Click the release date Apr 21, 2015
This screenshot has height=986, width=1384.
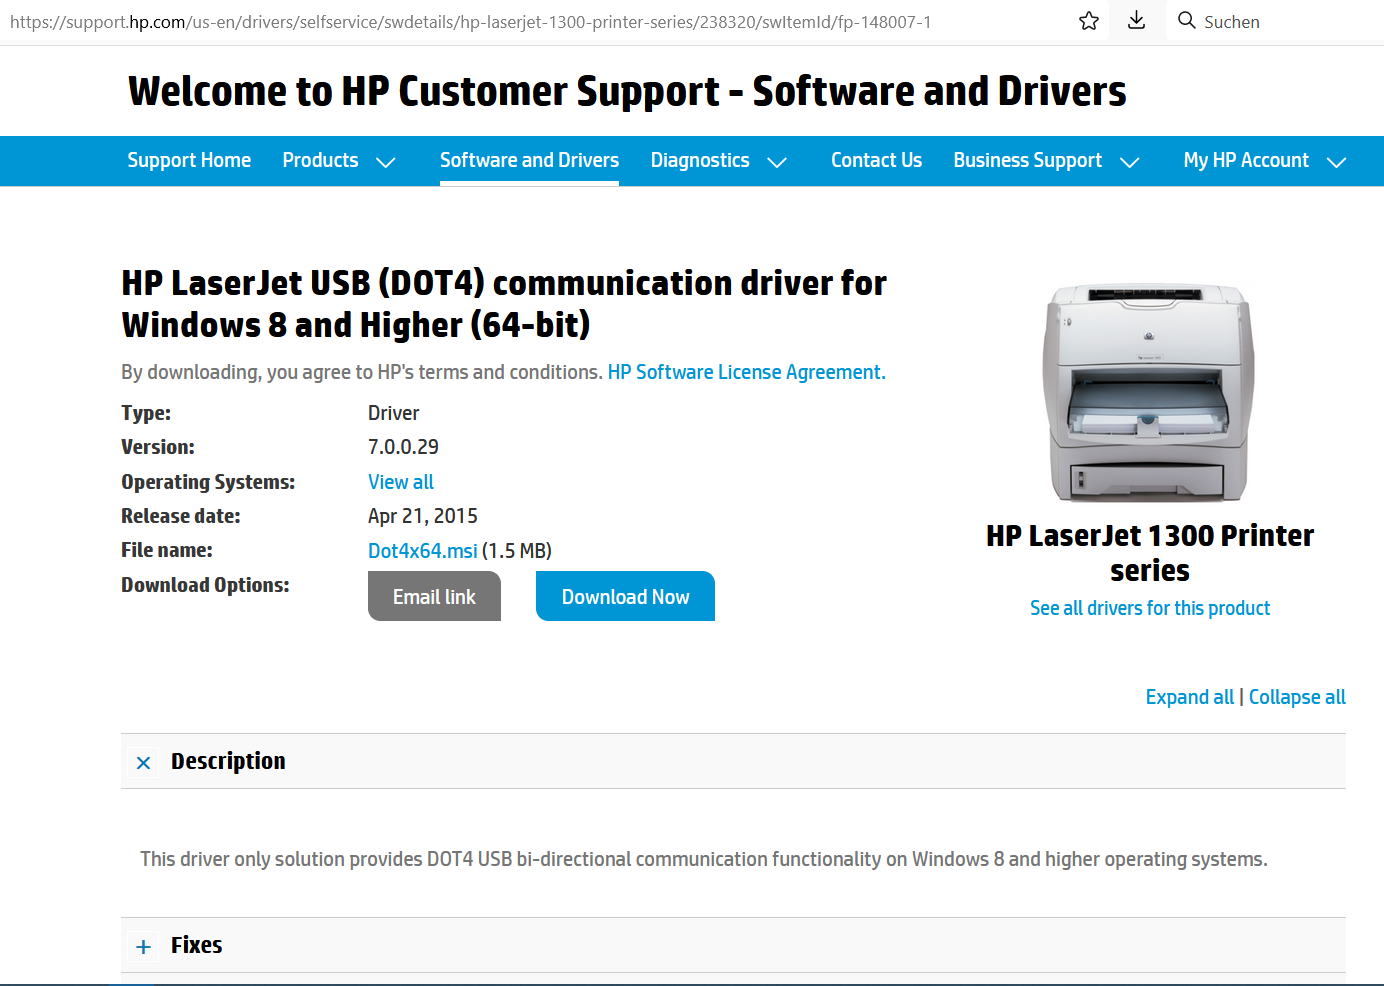[423, 516]
